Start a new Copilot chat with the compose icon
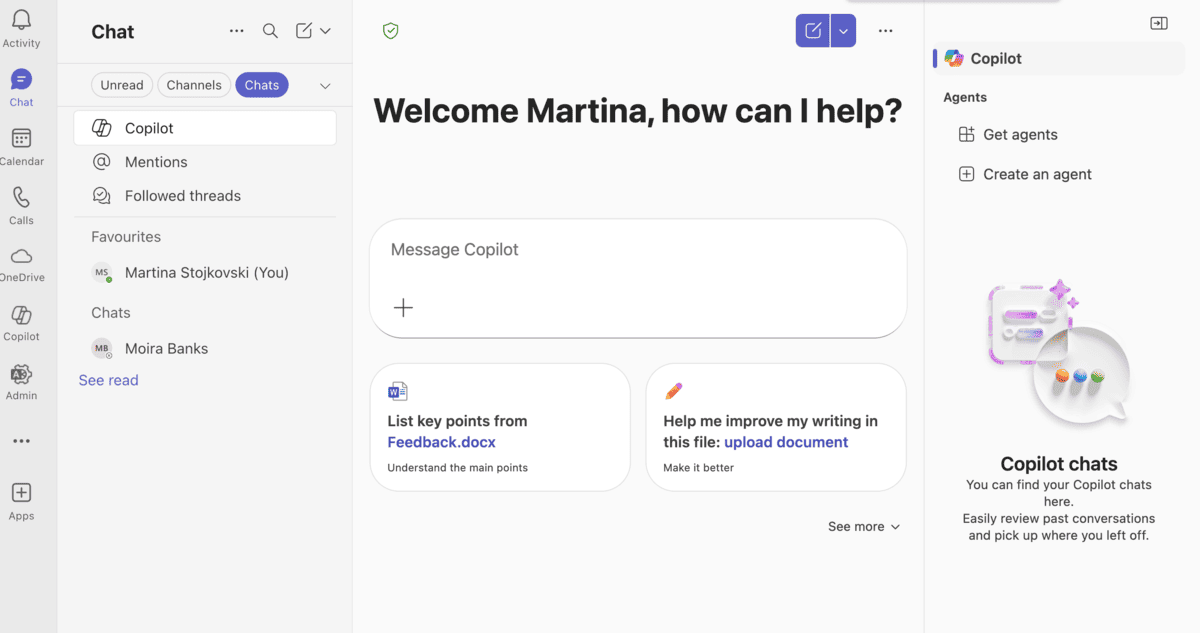1200x633 pixels. 812,30
